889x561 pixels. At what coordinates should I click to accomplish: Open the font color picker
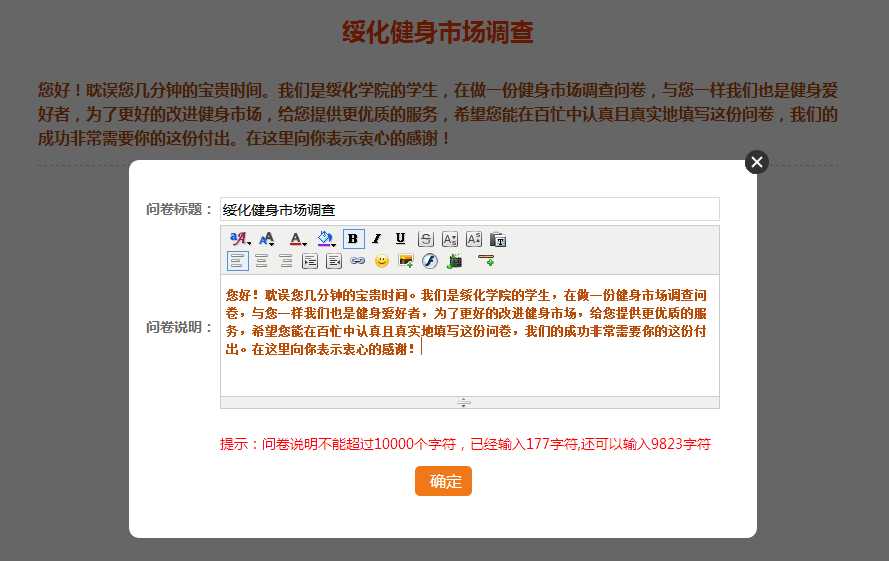pyautogui.click(x=297, y=239)
